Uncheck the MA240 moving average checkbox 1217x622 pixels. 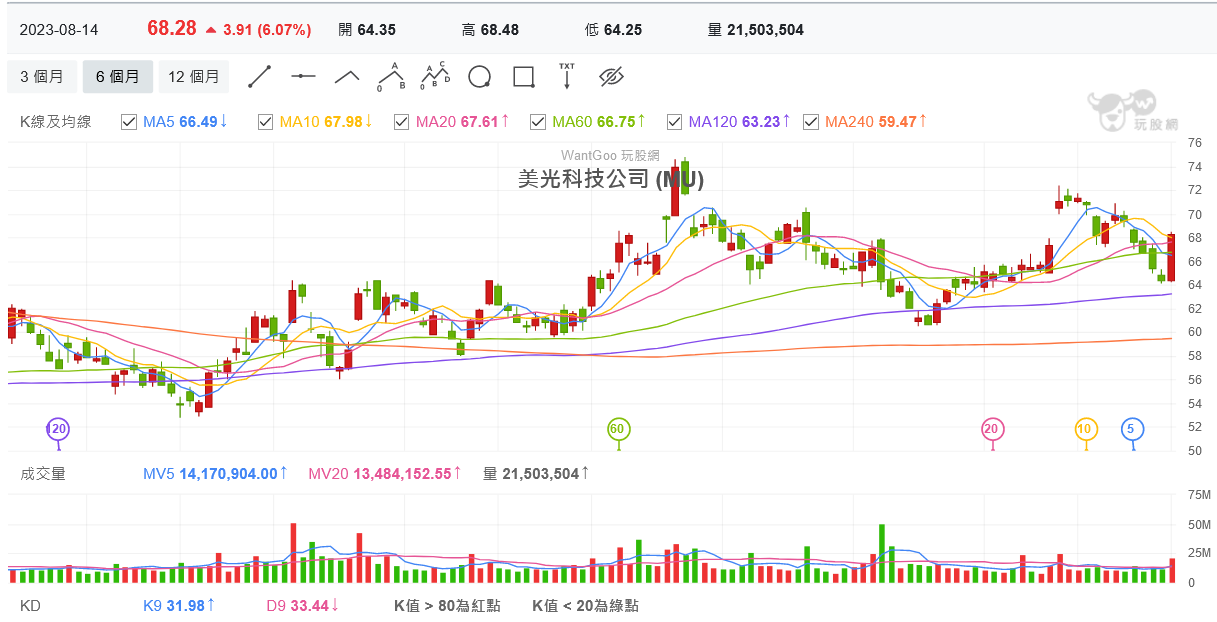point(810,122)
